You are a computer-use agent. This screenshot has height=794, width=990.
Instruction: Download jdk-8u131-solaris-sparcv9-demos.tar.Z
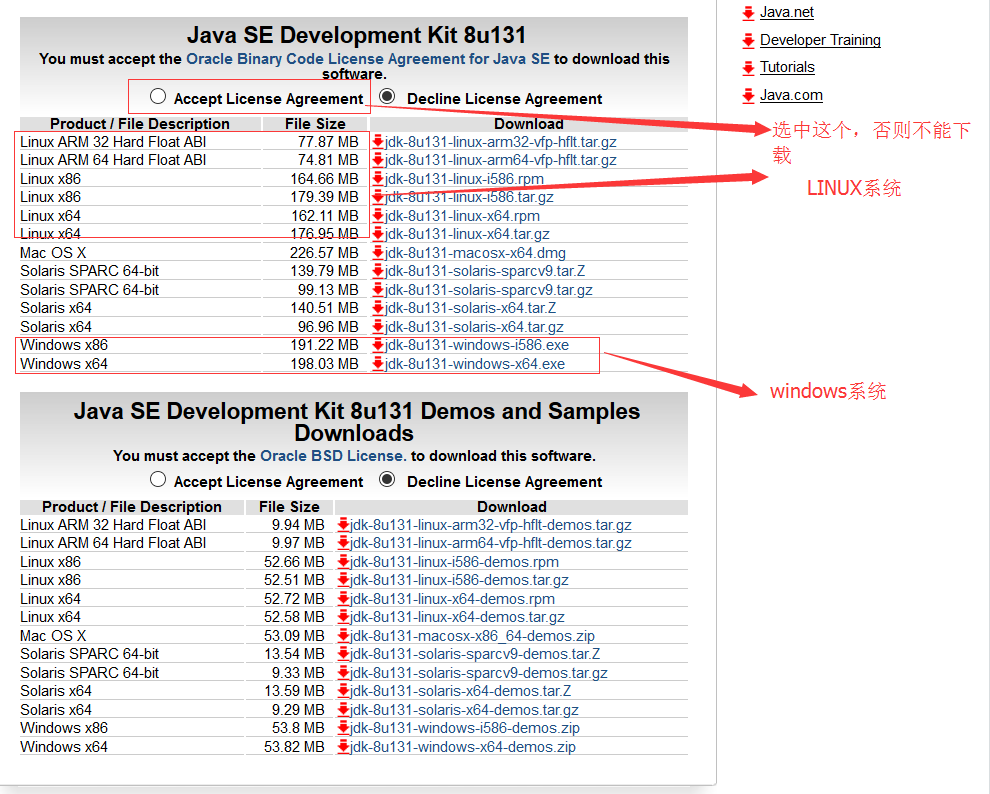pyautogui.click(x=475, y=654)
